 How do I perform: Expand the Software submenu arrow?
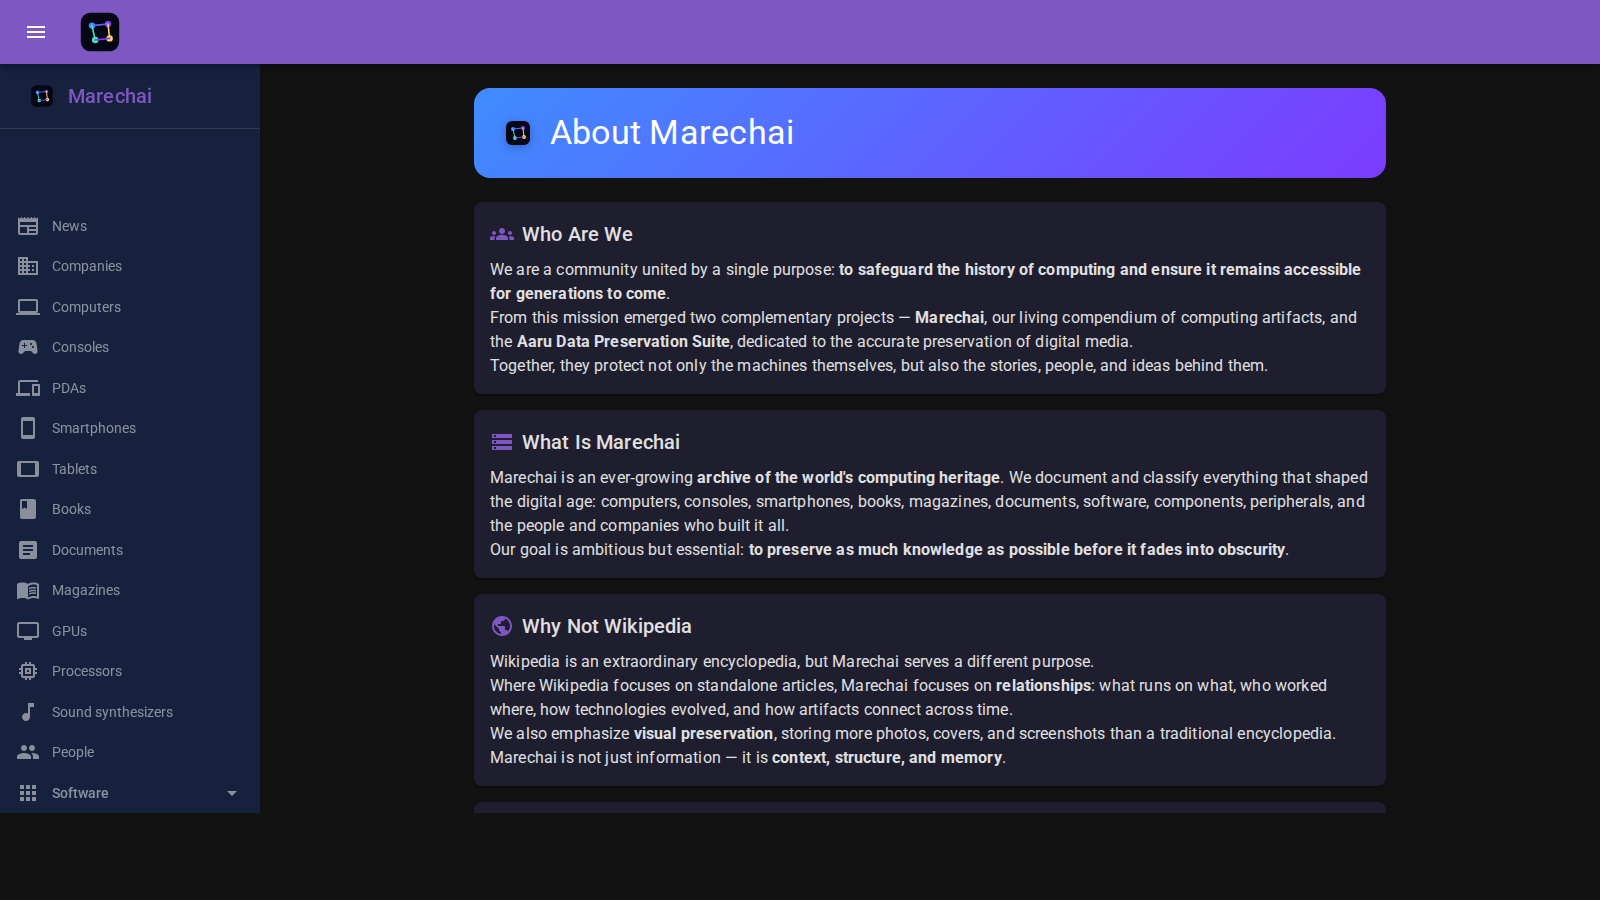[232, 793]
